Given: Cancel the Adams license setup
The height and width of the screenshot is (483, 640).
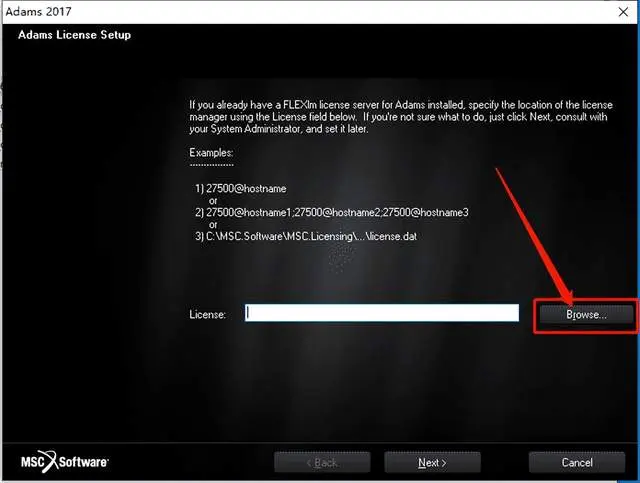Looking at the screenshot, I should pyautogui.click(x=577, y=463).
